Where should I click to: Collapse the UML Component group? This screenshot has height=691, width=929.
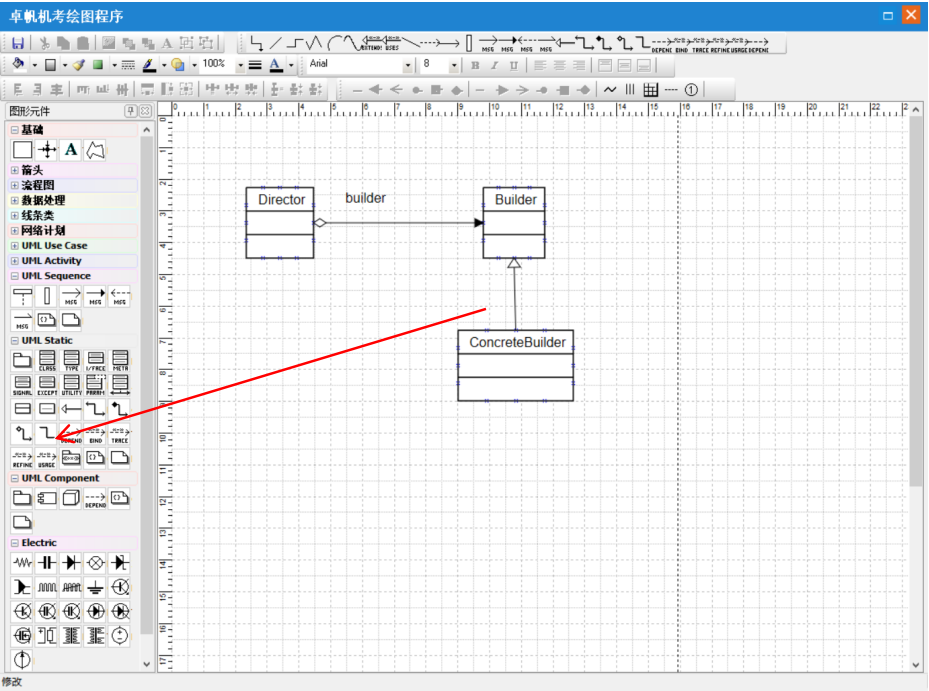click(15, 478)
